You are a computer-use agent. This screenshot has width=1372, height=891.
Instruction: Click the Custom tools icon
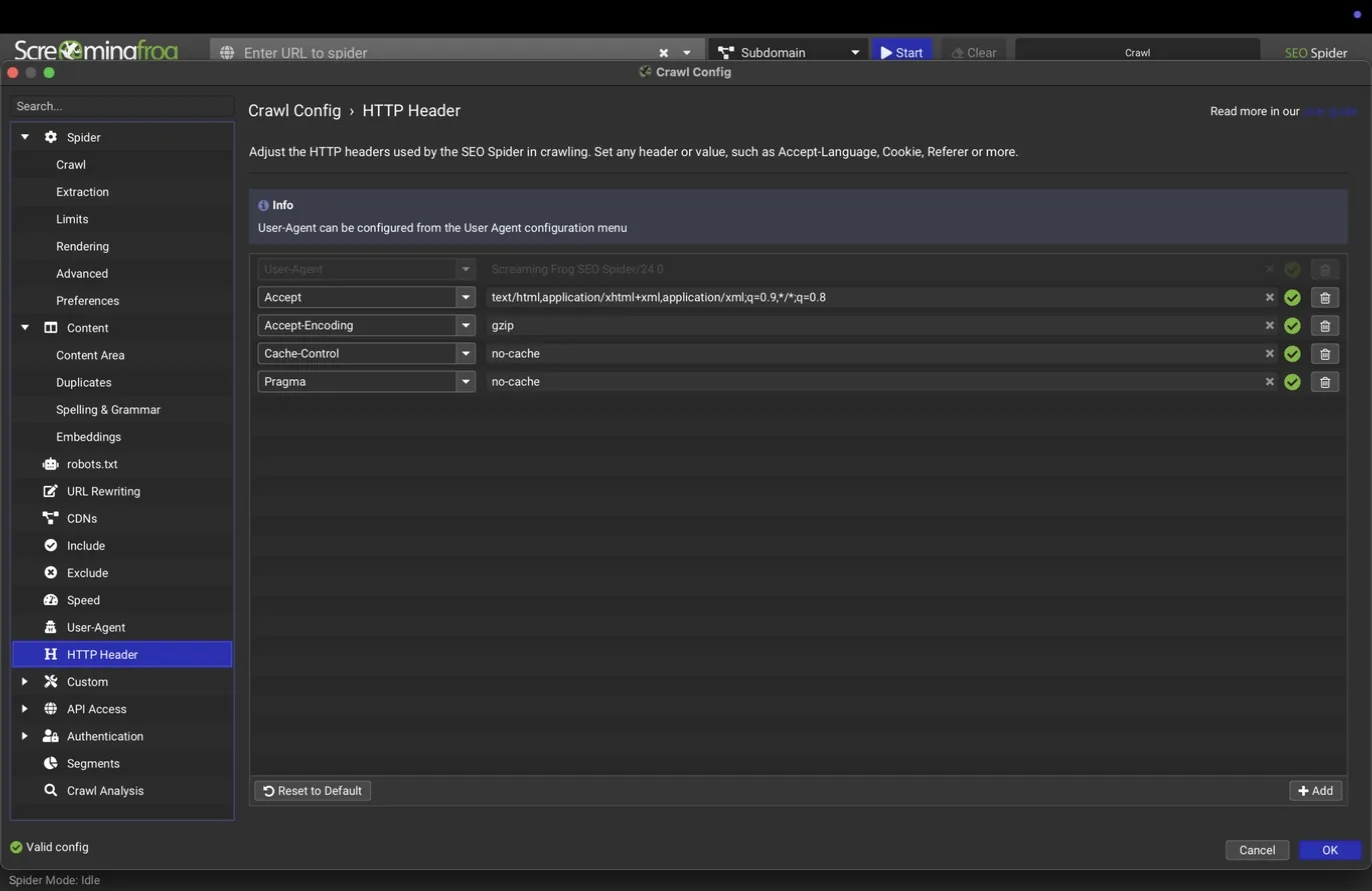click(51, 681)
